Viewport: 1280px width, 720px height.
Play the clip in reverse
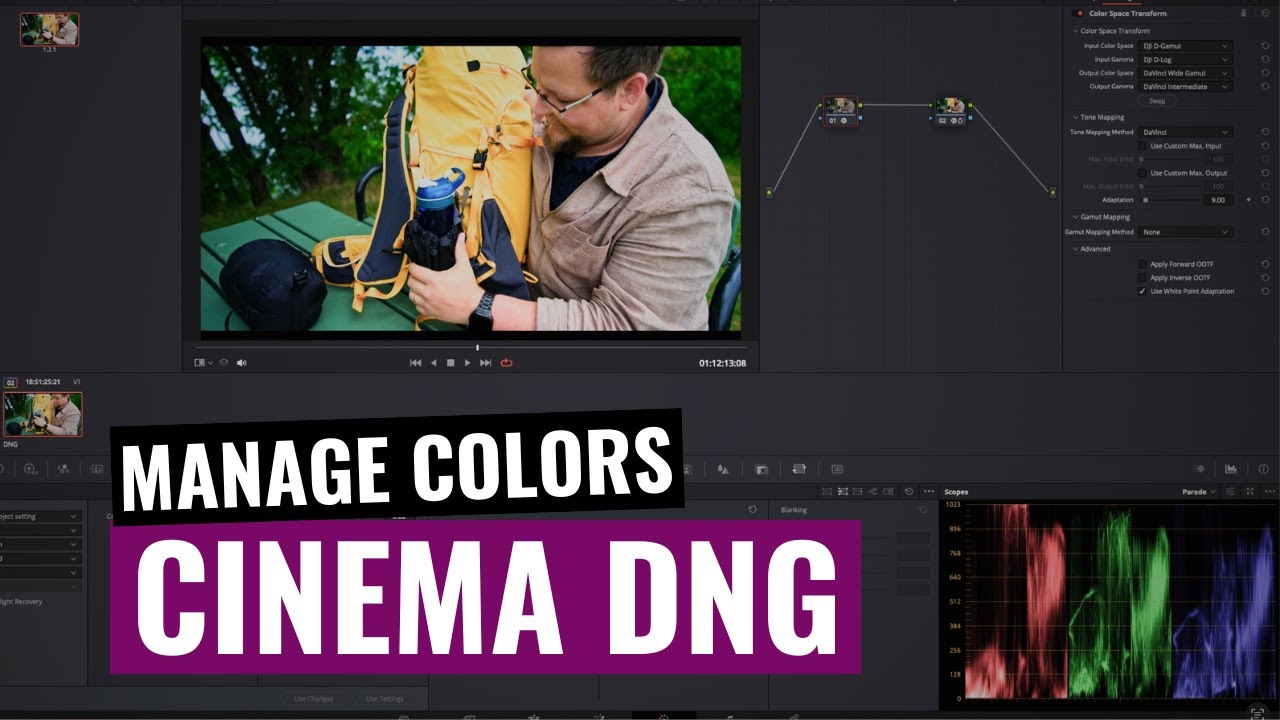click(433, 363)
